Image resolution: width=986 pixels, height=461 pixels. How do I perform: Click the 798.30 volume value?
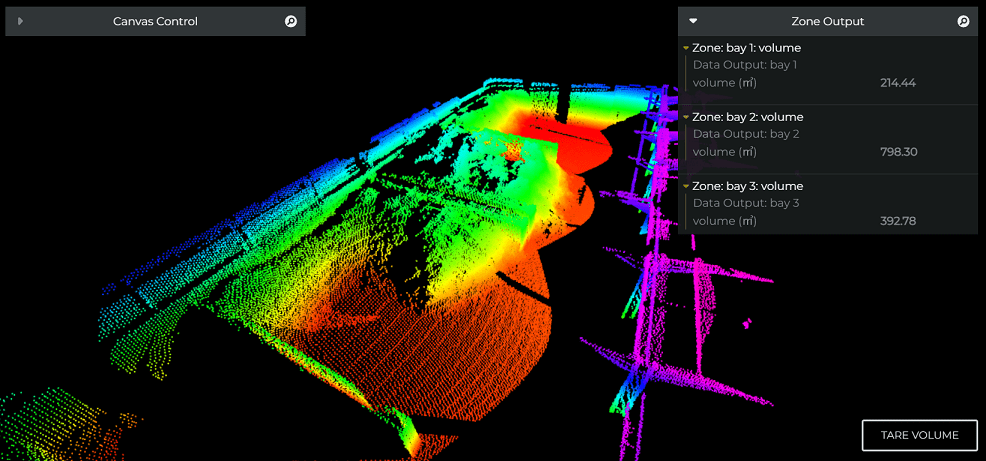[898, 152]
